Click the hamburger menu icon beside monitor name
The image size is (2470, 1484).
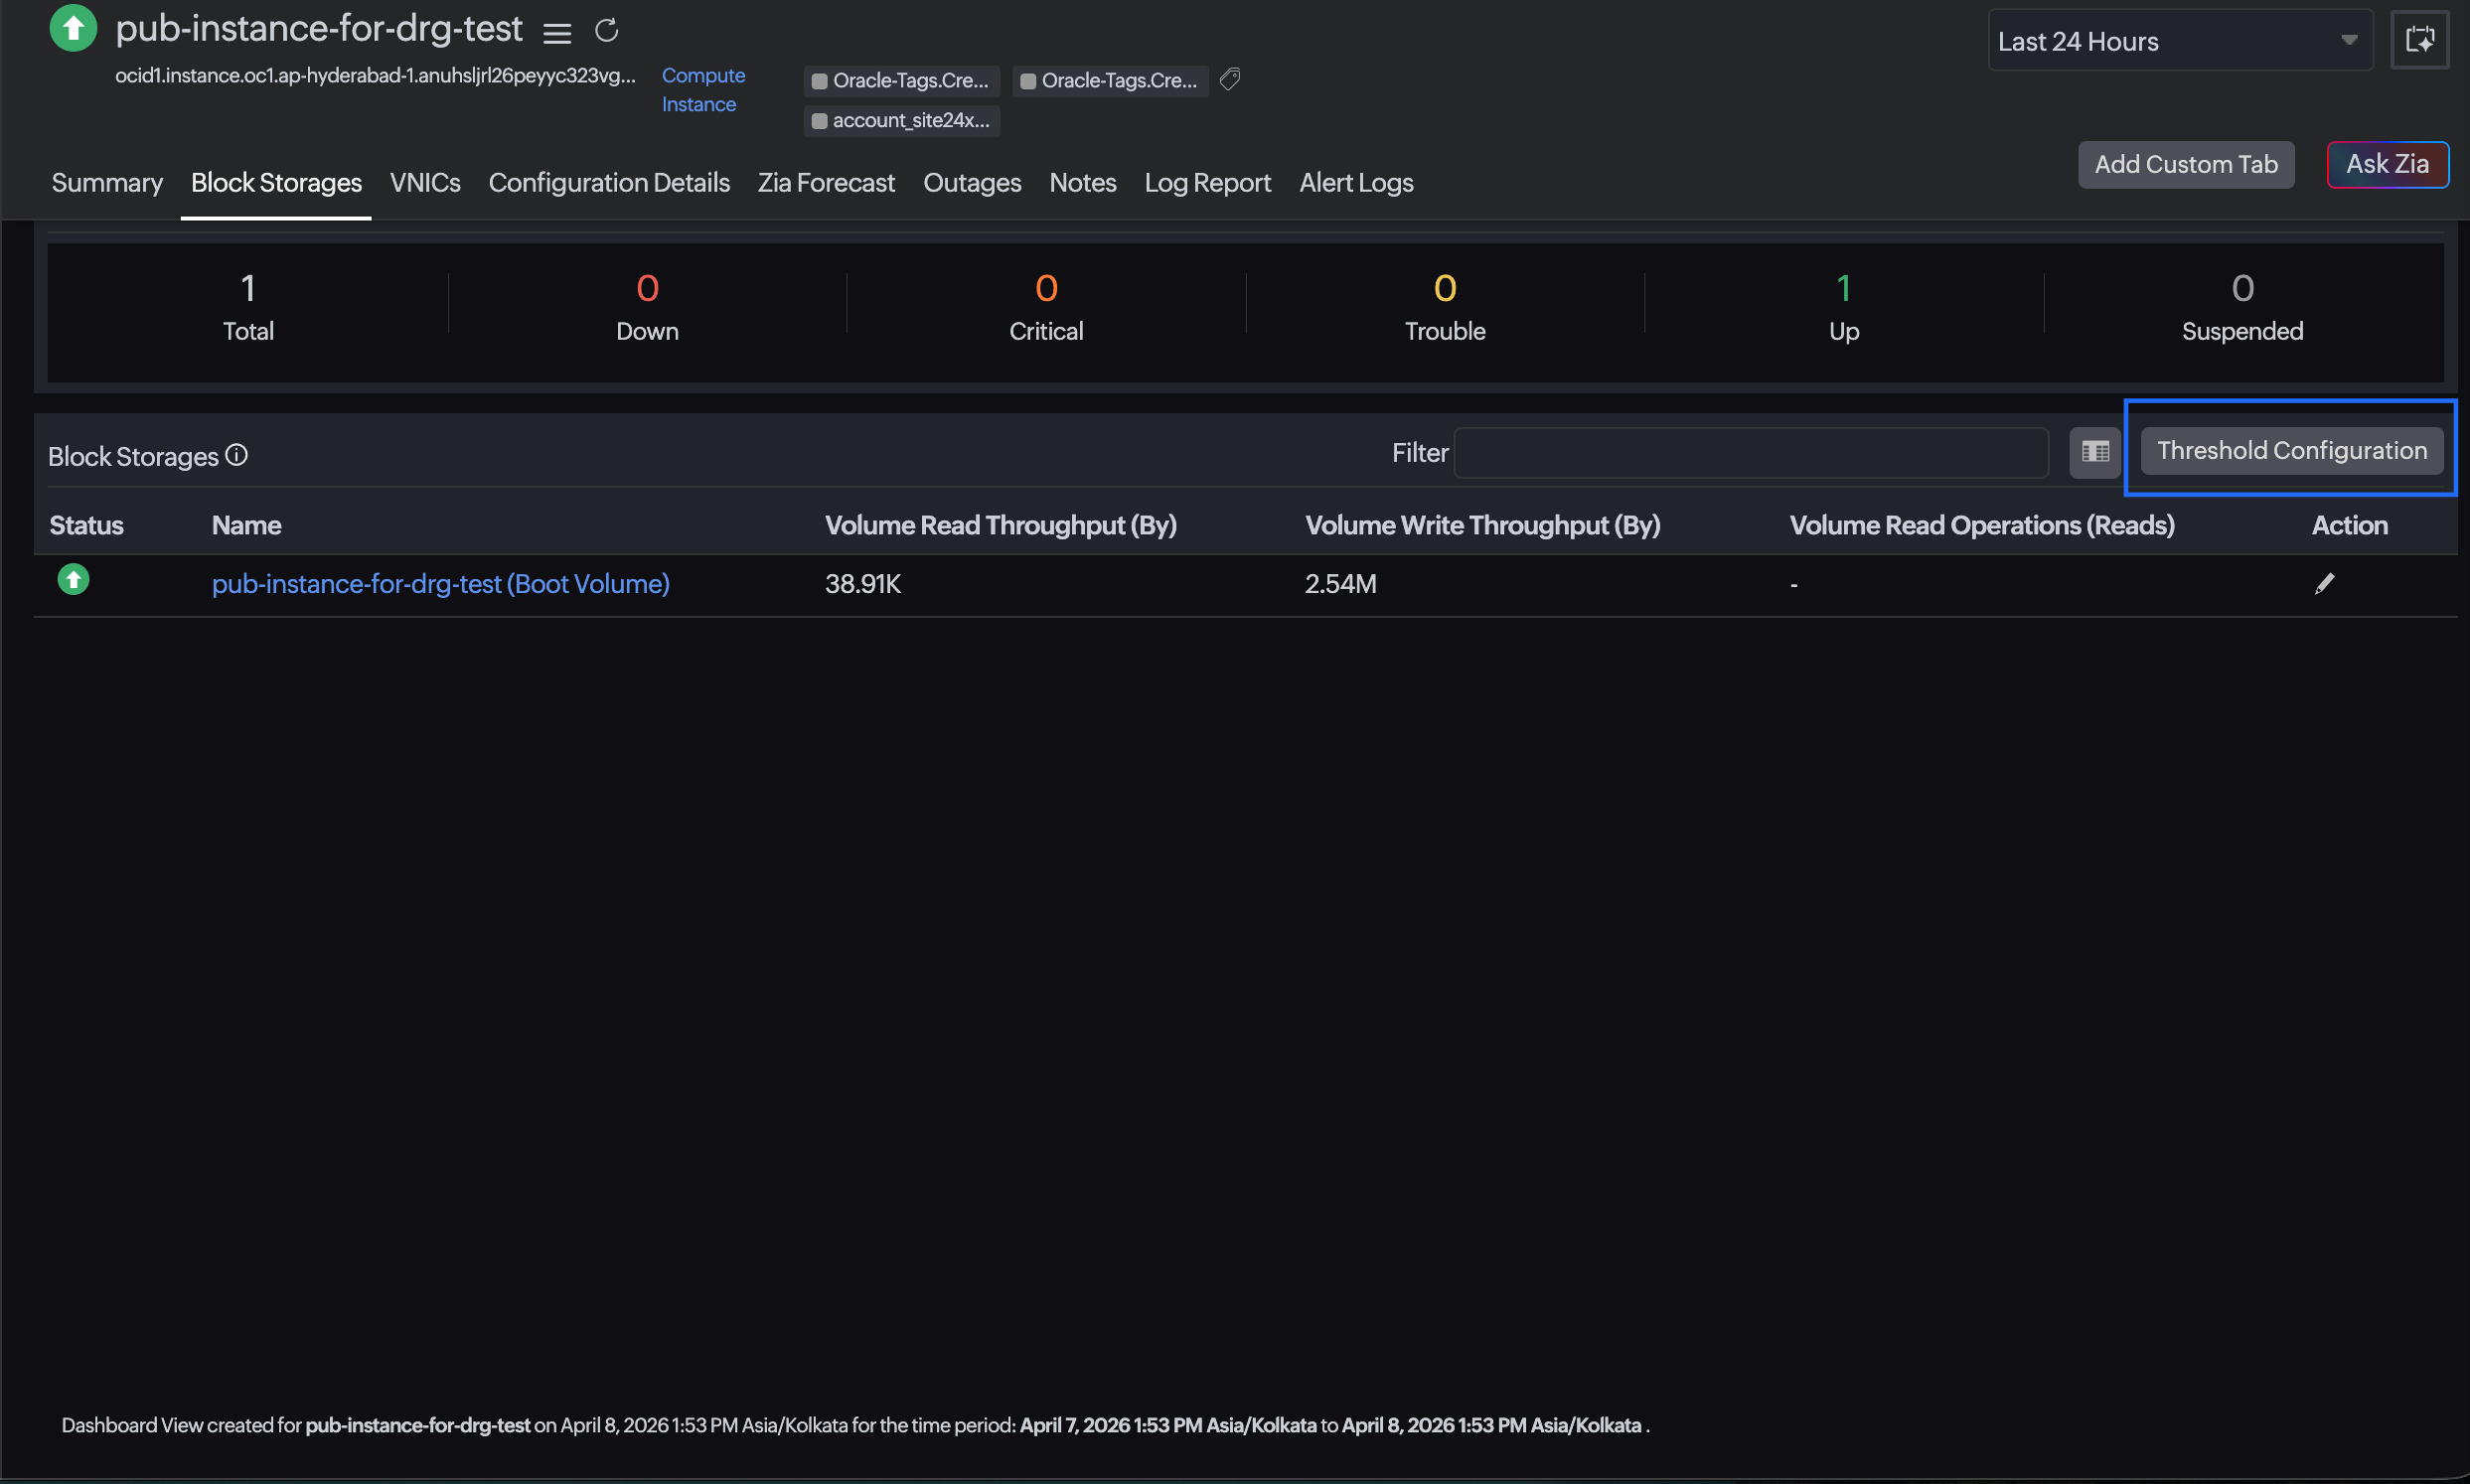pyautogui.click(x=557, y=33)
